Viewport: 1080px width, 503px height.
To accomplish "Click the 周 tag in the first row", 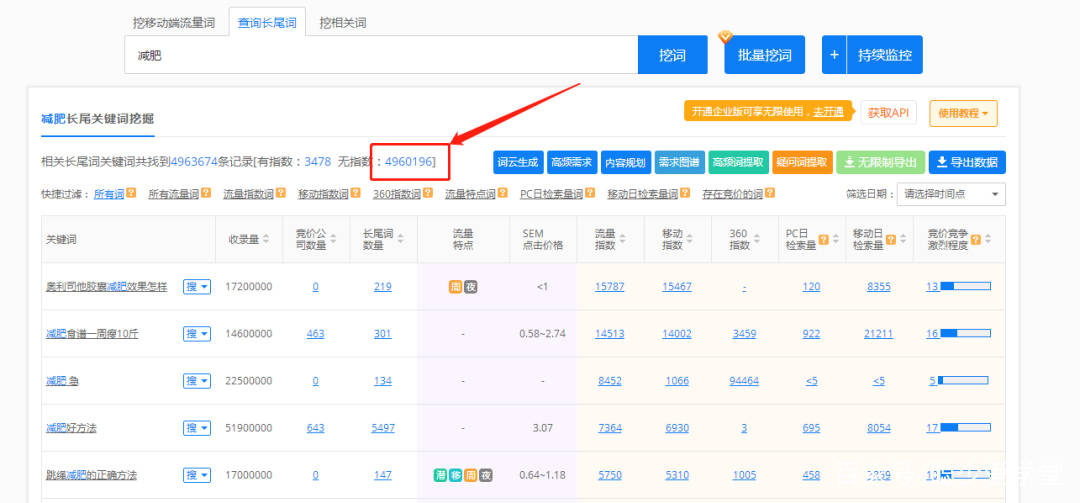I will [455, 287].
